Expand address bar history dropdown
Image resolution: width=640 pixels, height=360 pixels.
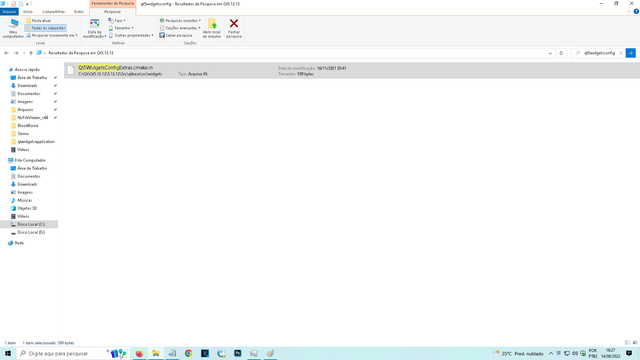(x=550, y=53)
